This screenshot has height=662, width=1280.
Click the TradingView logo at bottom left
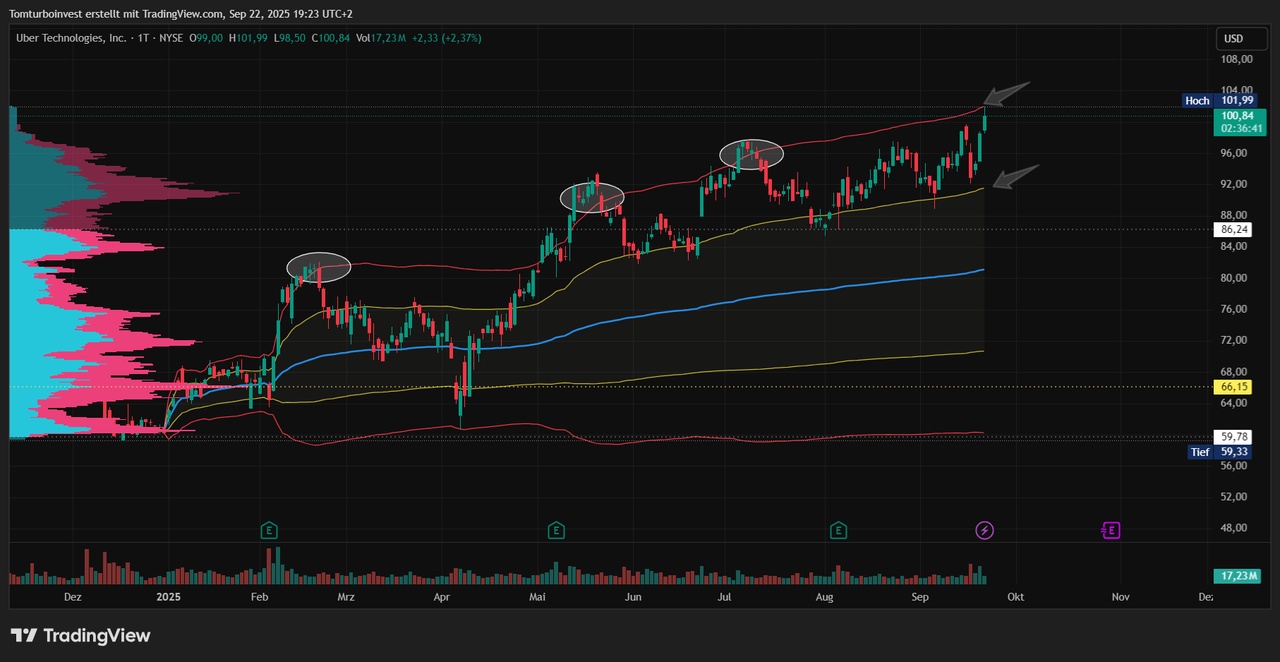[x=80, y=636]
